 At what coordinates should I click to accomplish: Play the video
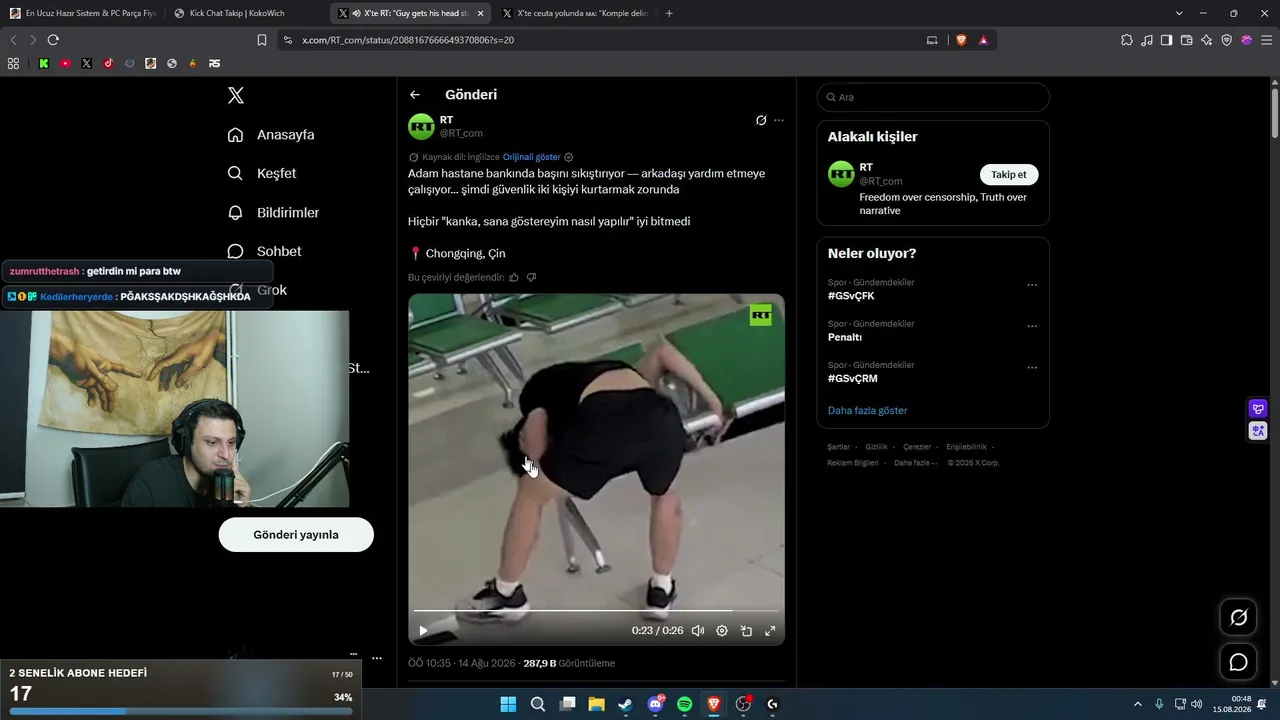tap(423, 631)
